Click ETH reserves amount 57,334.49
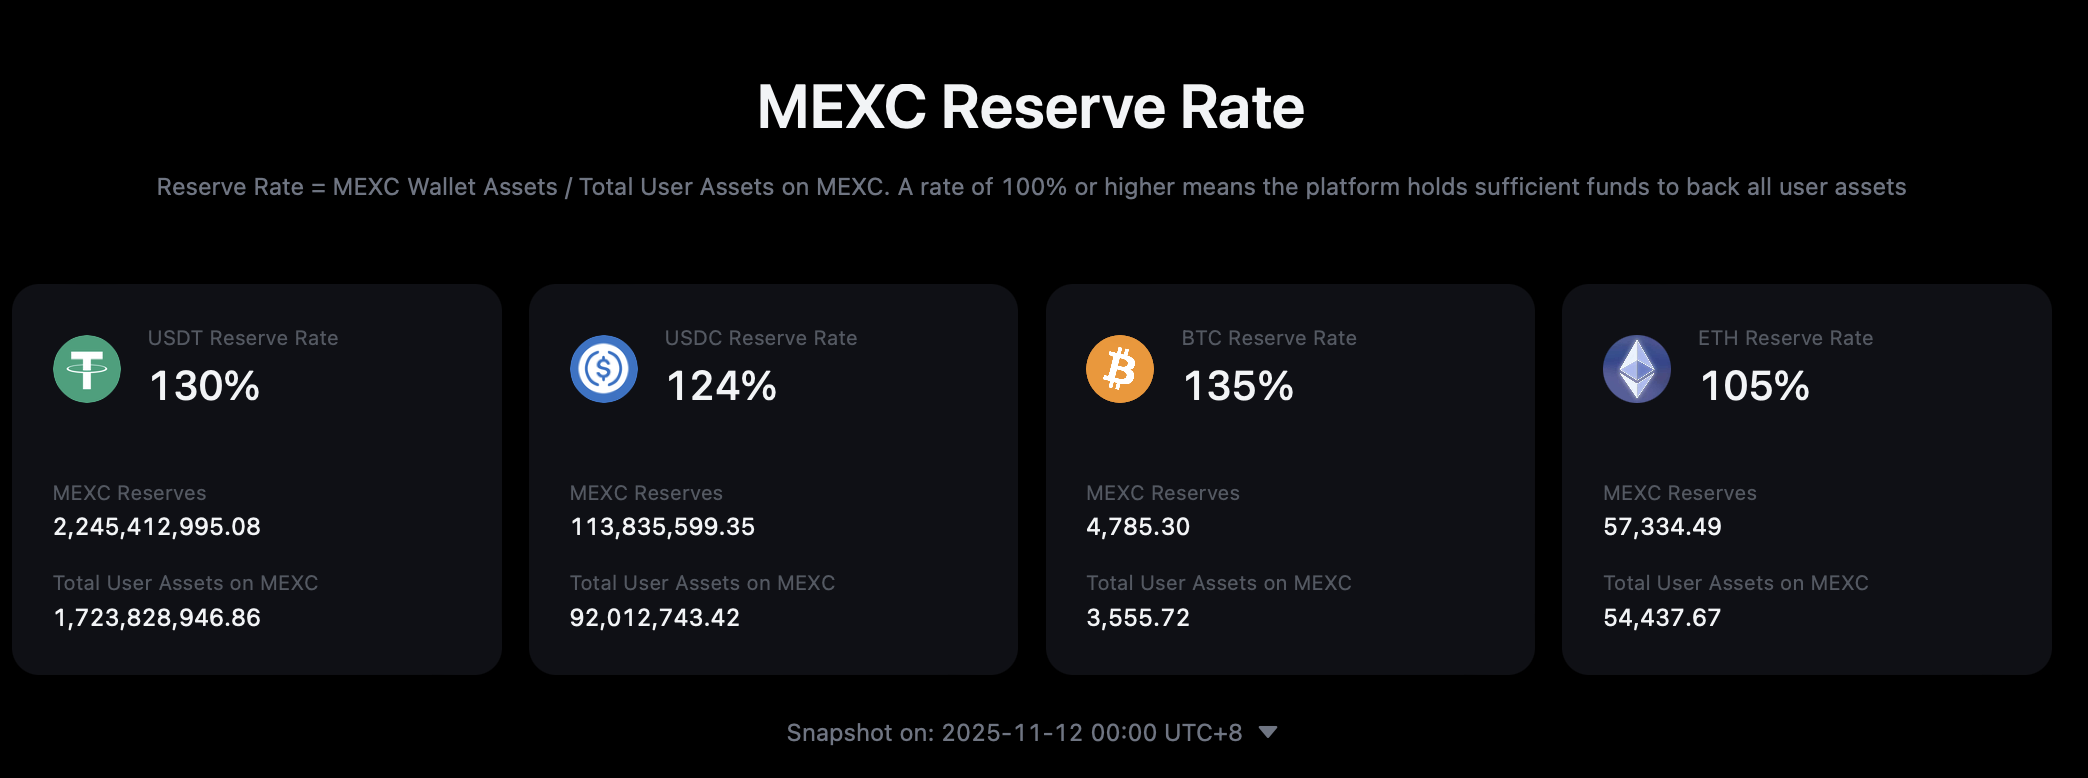Viewport: 2088px width, 778px height. [x=1662, y=527]
